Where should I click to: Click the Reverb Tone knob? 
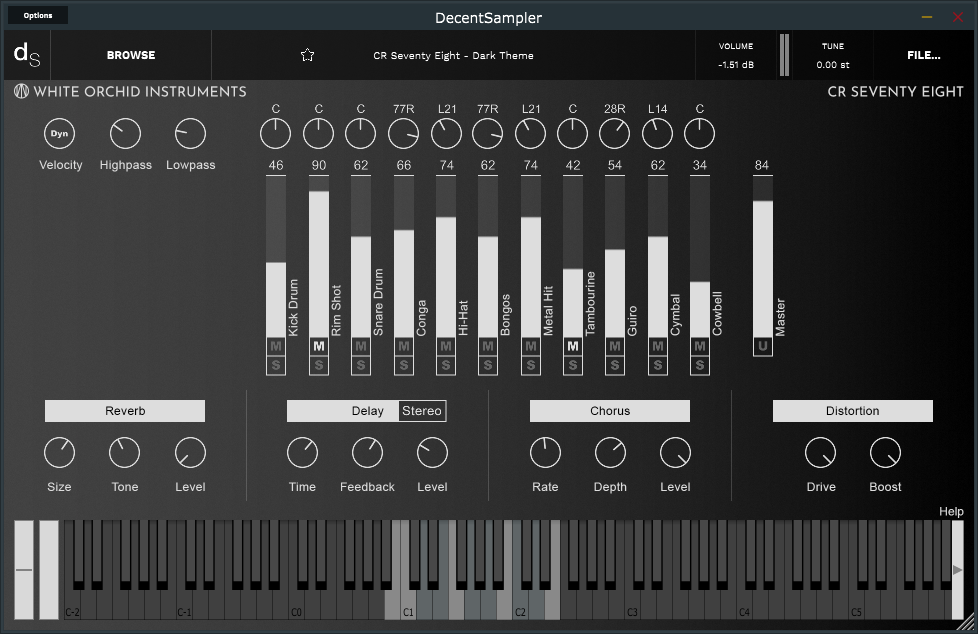[x=125, y=452]
